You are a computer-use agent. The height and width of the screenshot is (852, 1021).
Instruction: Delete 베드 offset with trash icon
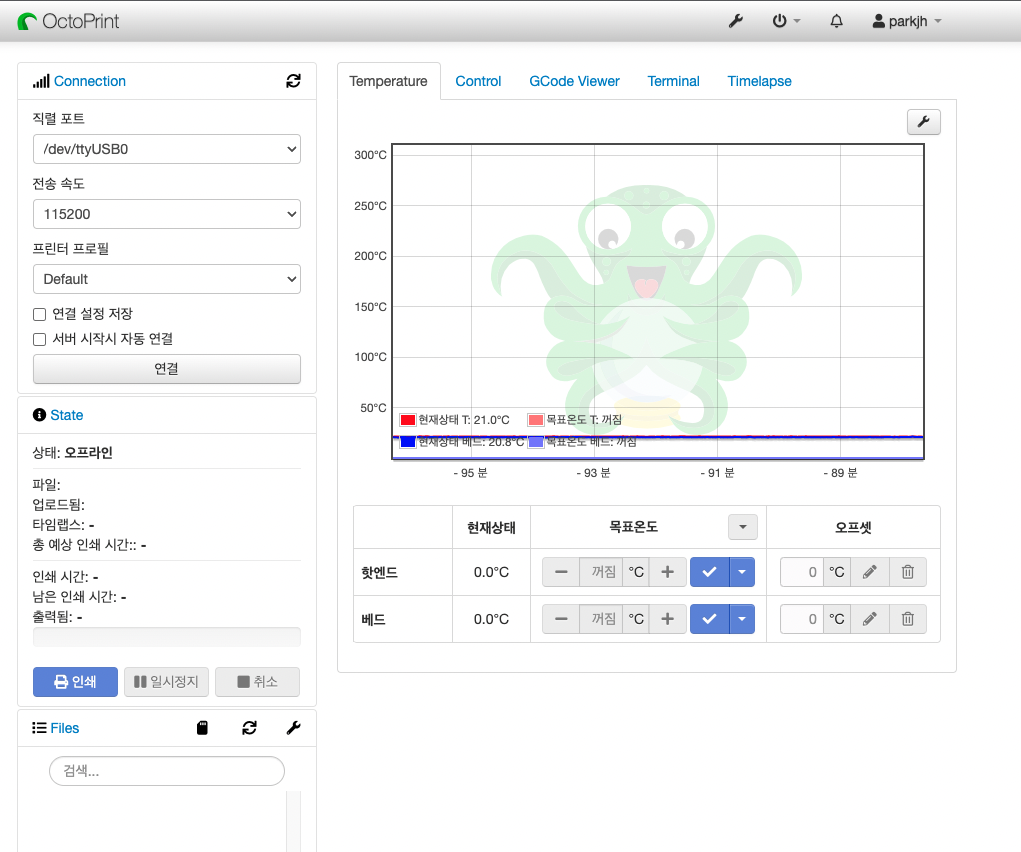click(x=908, y=619)
